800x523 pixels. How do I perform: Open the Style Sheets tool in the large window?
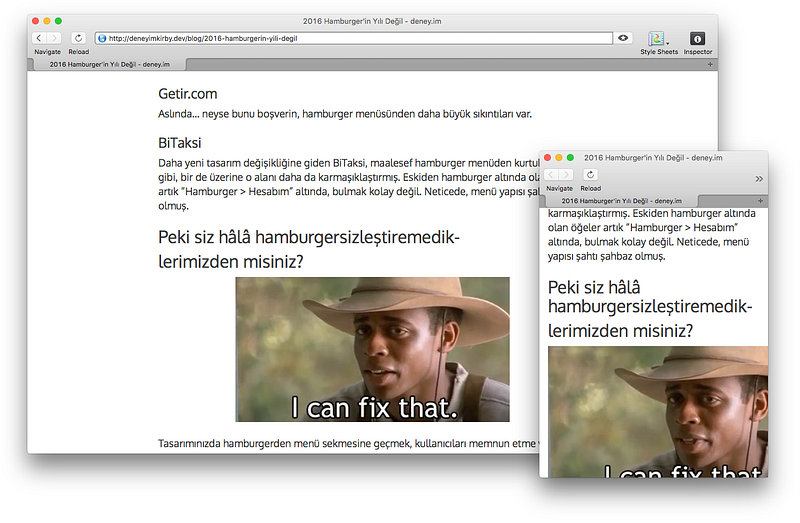[x=656, y=38]
